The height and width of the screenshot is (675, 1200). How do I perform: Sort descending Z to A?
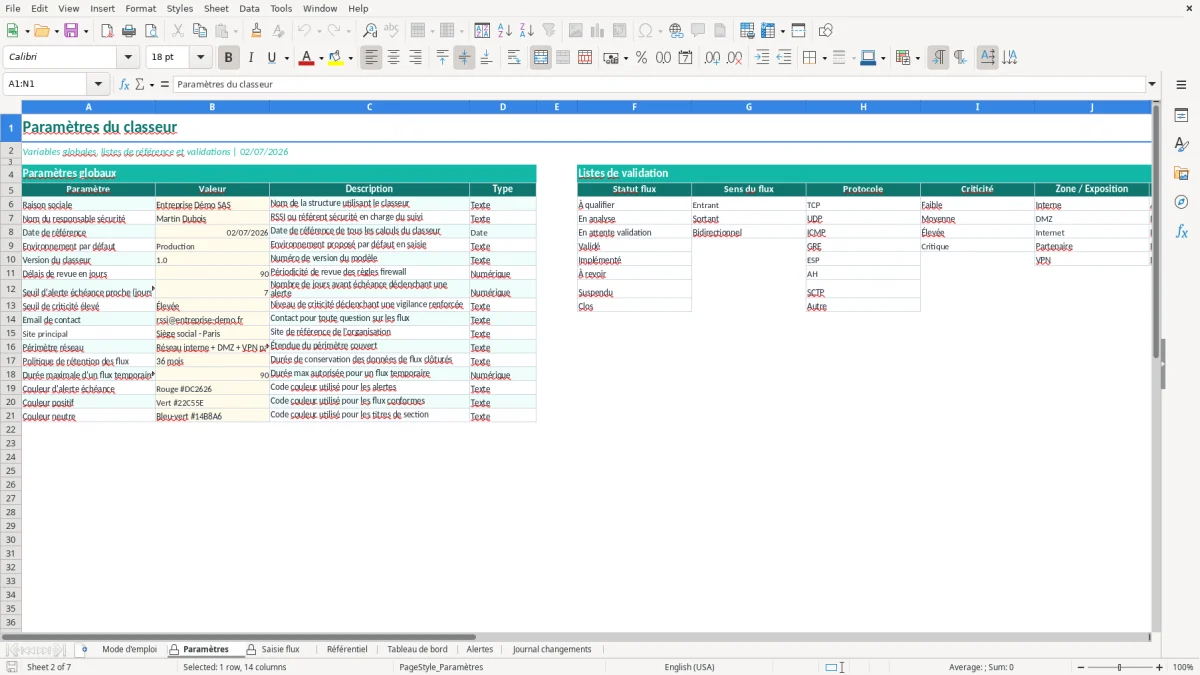click(x=527, y=31)
